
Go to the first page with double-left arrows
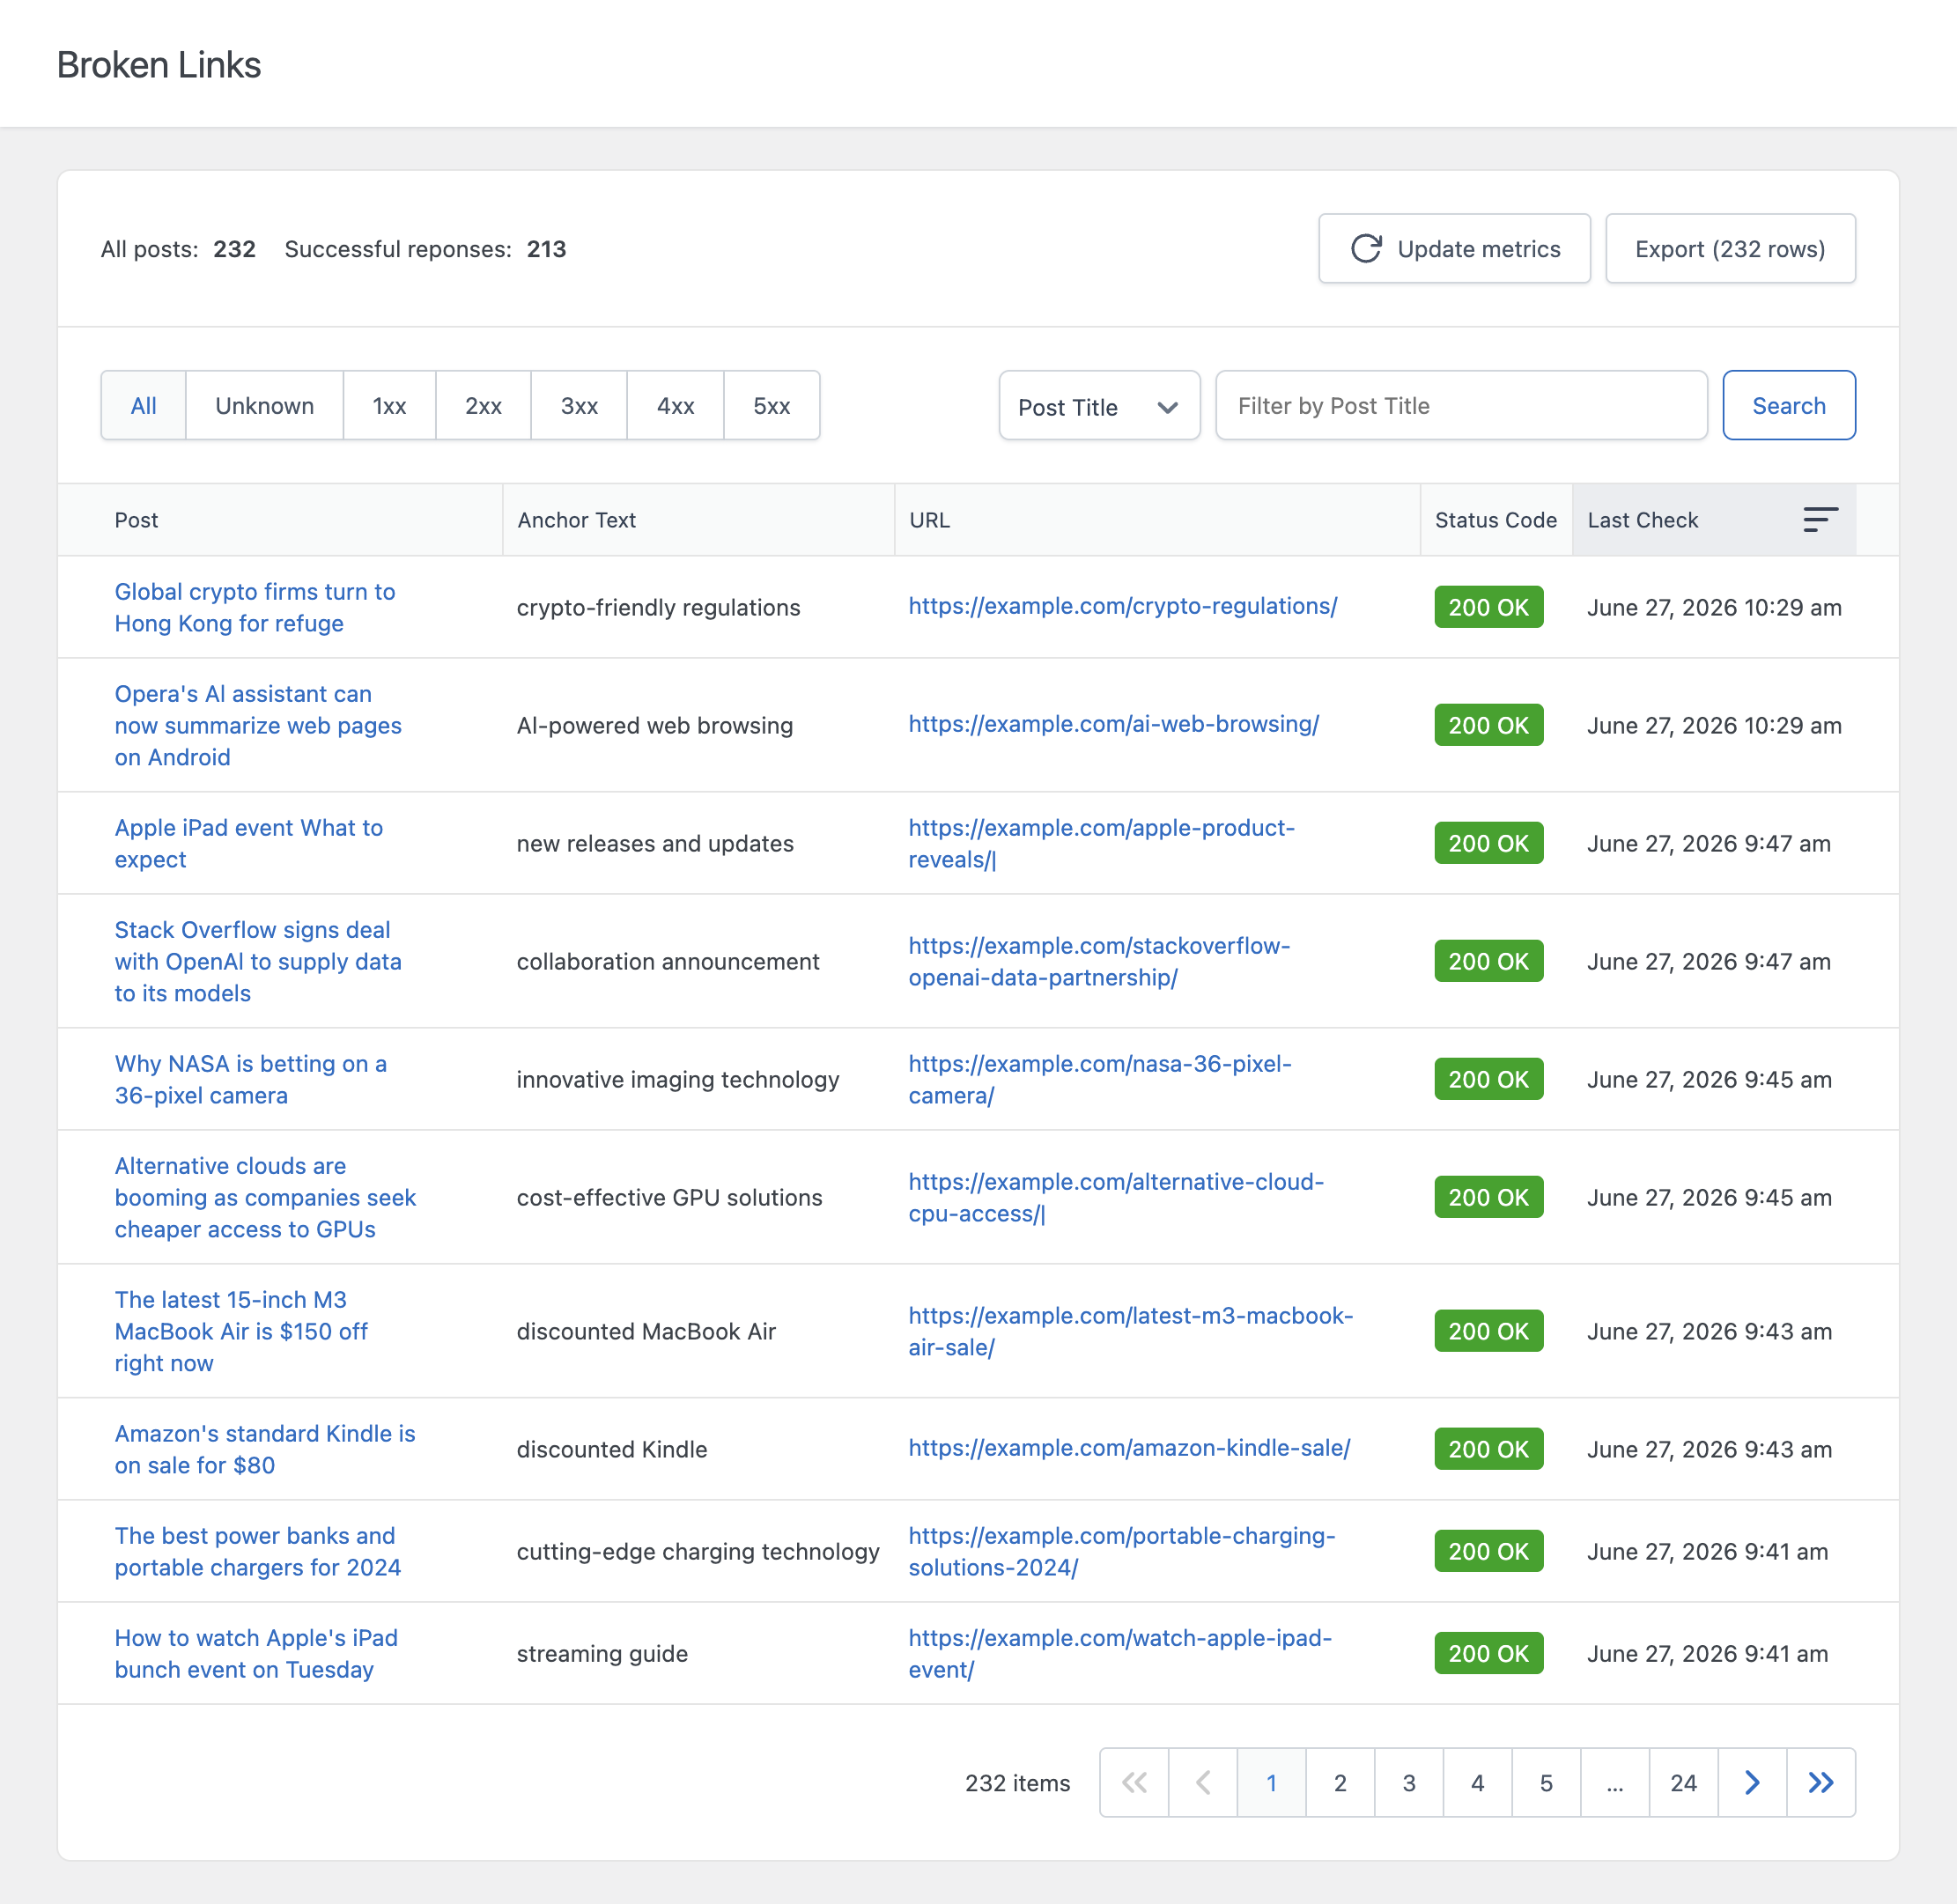1134,1782
